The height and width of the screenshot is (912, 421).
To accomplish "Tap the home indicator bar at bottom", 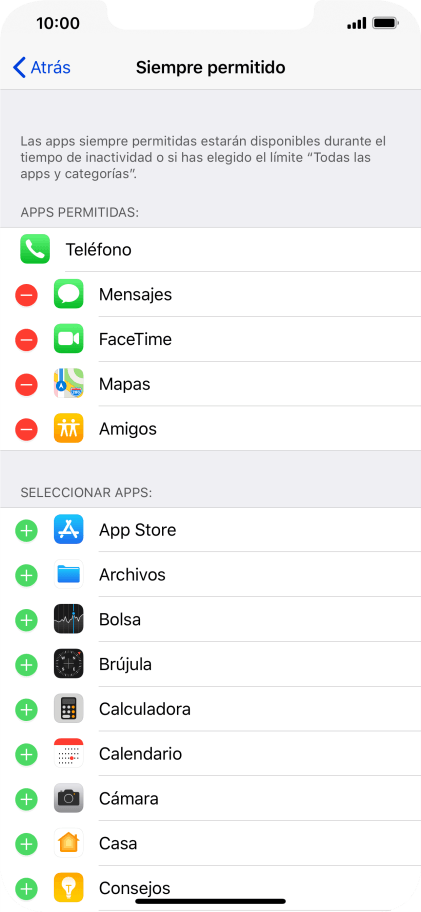I will (210, 902).
